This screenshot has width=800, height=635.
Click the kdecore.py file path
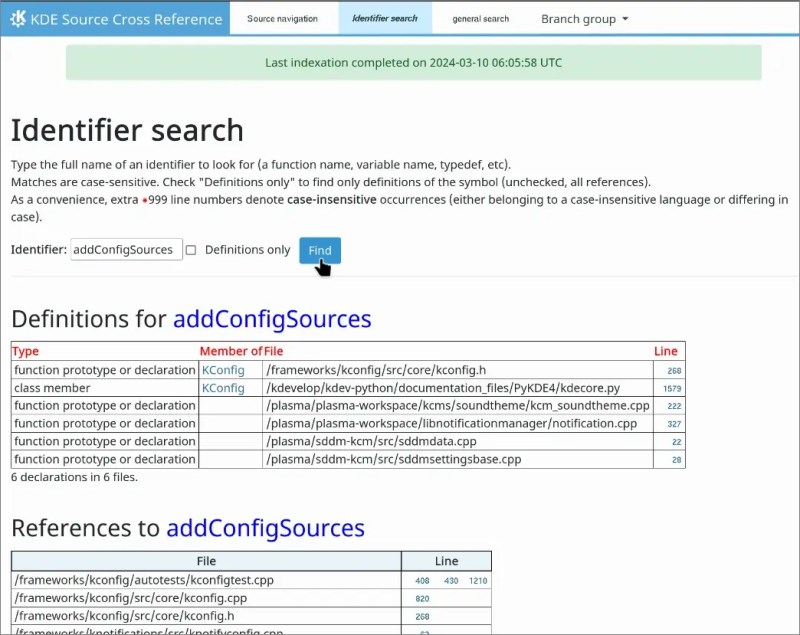click(443, 388)
